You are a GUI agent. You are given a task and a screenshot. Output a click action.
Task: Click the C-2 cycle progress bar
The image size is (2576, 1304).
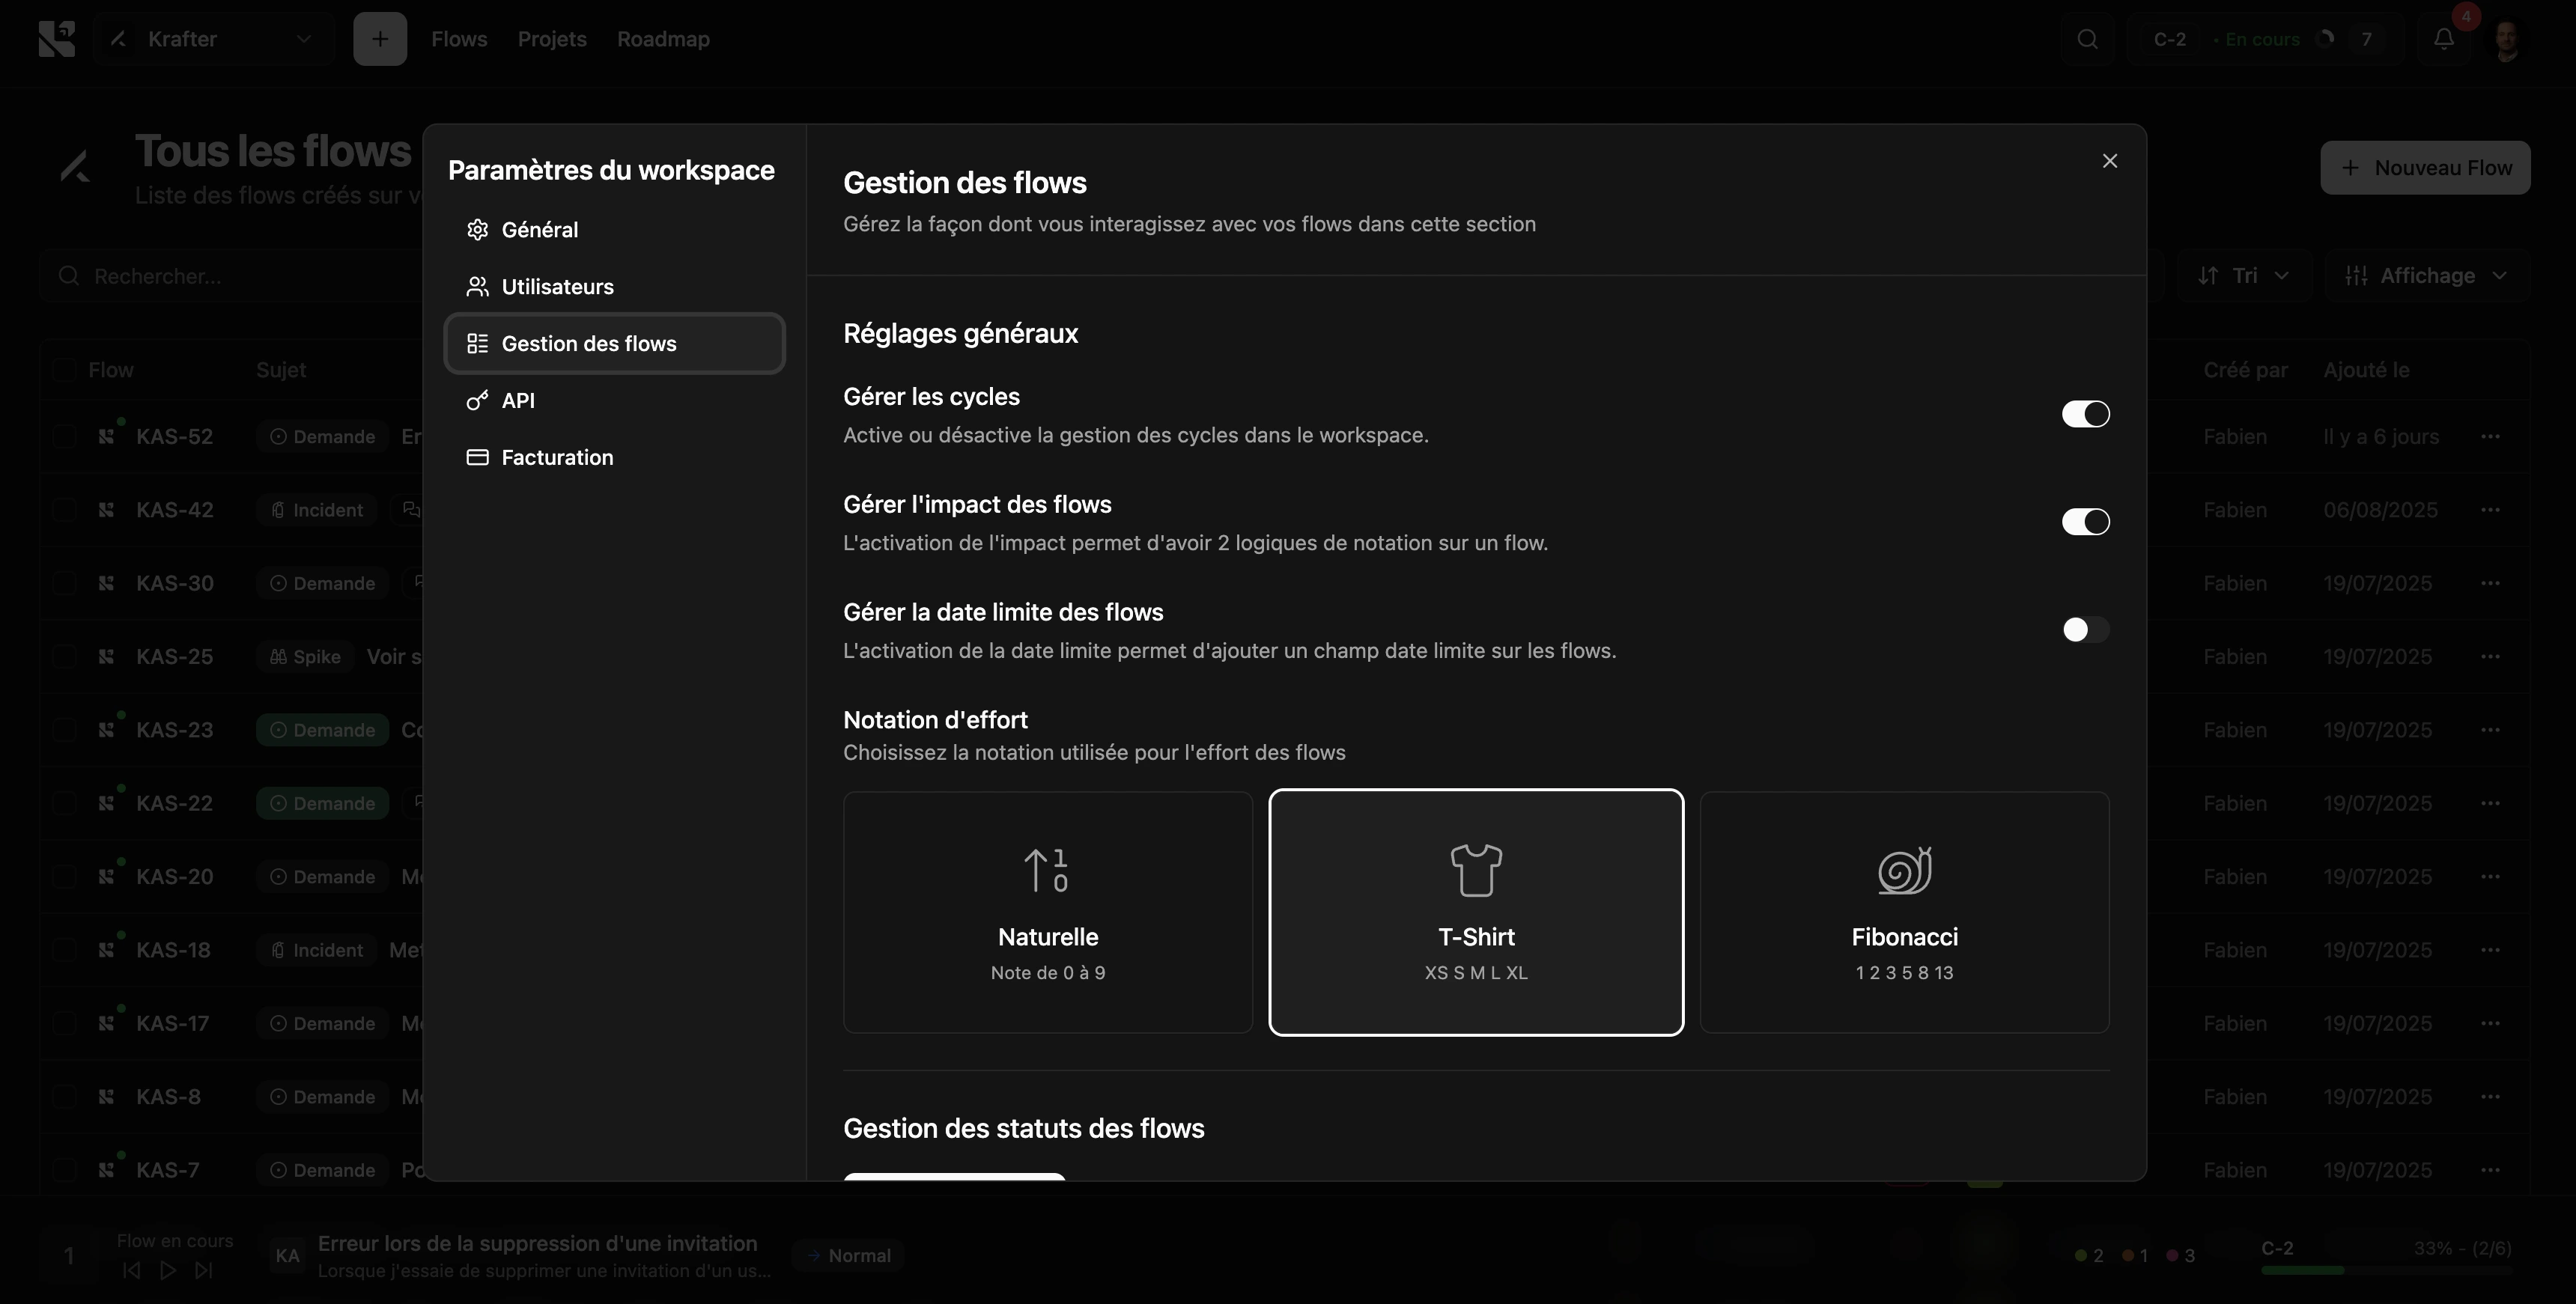point(2386,1271)
